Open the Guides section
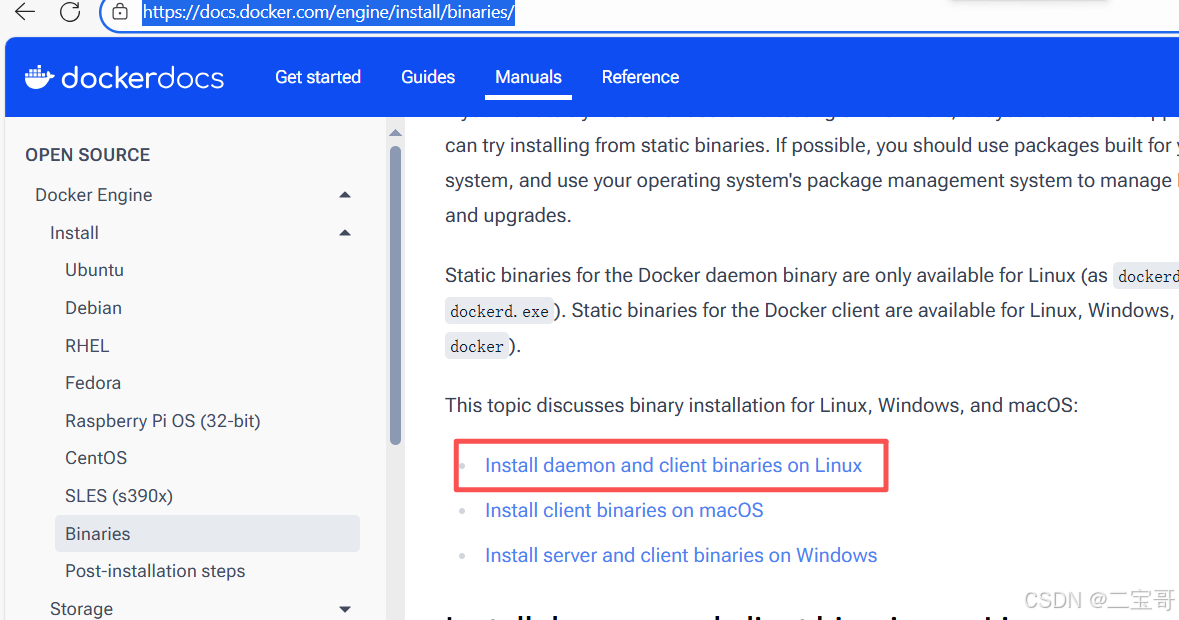1179x620 pixels. pyautogui.click(x=428, y=77)
